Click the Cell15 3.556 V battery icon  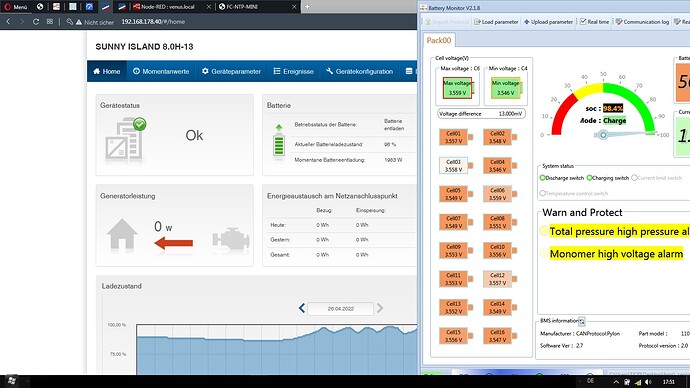456,336
